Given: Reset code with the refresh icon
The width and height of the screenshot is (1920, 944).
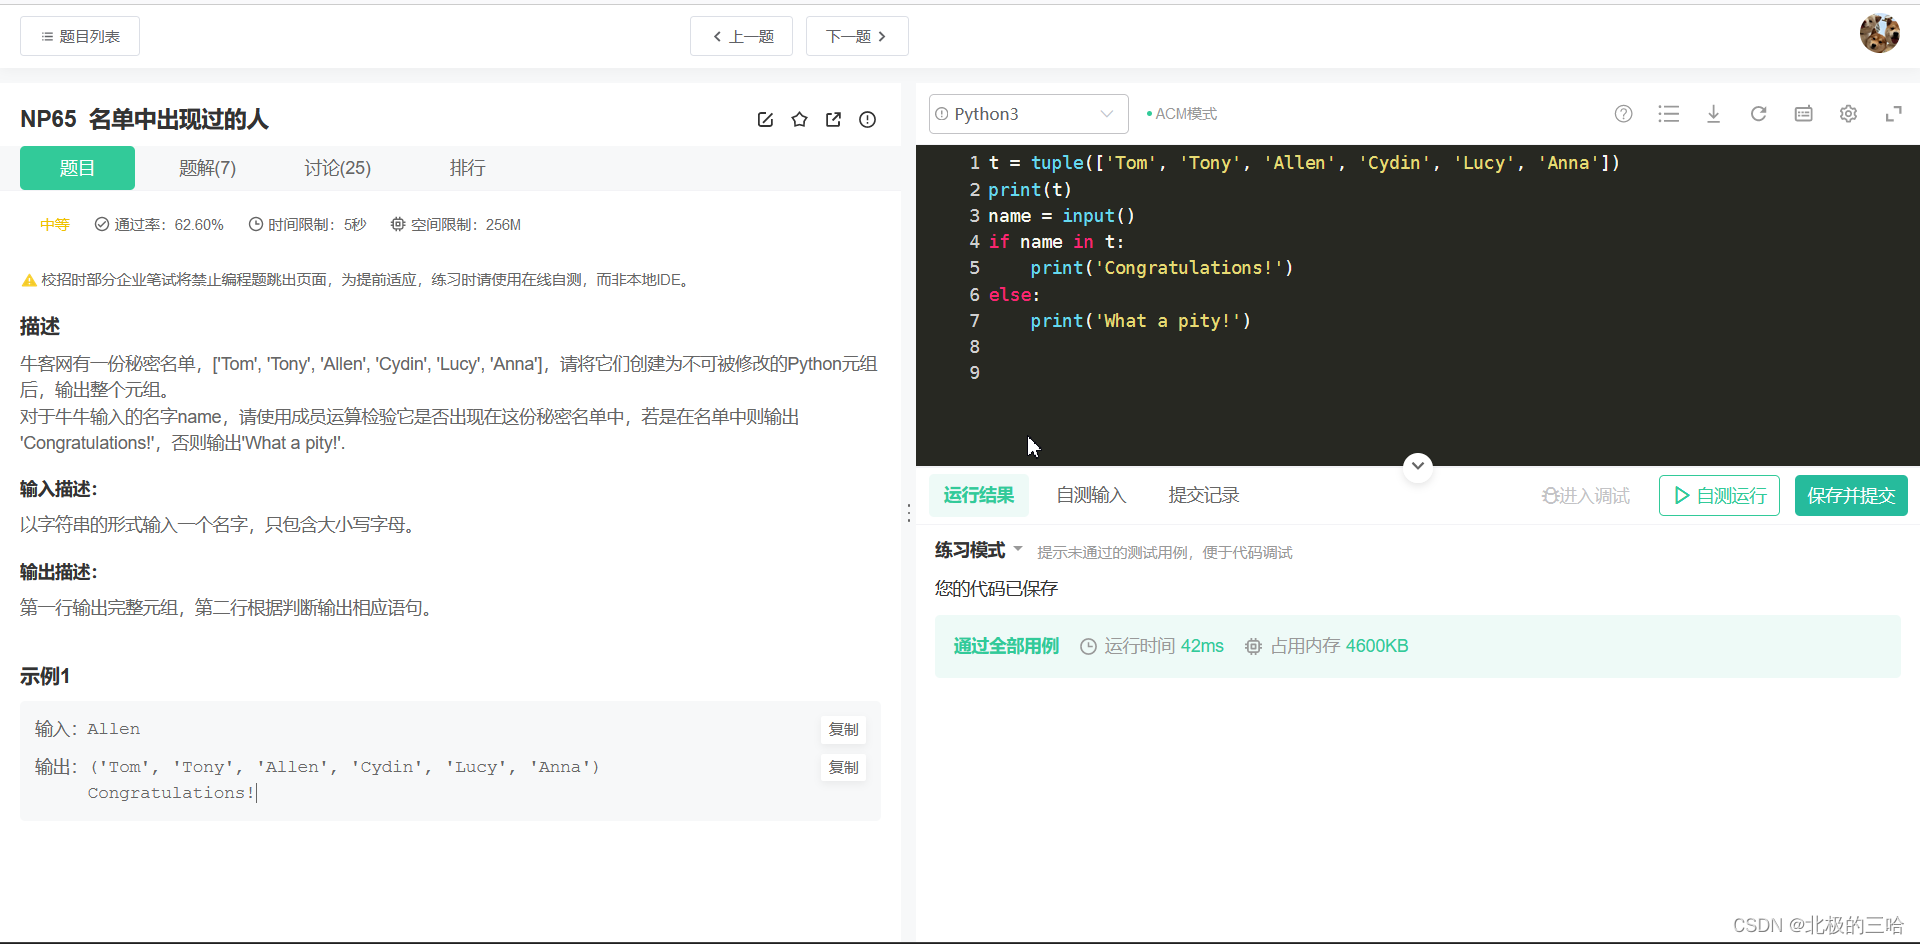Looking at the screenshot, I should pyautogui.click(x=1758, y=114).
